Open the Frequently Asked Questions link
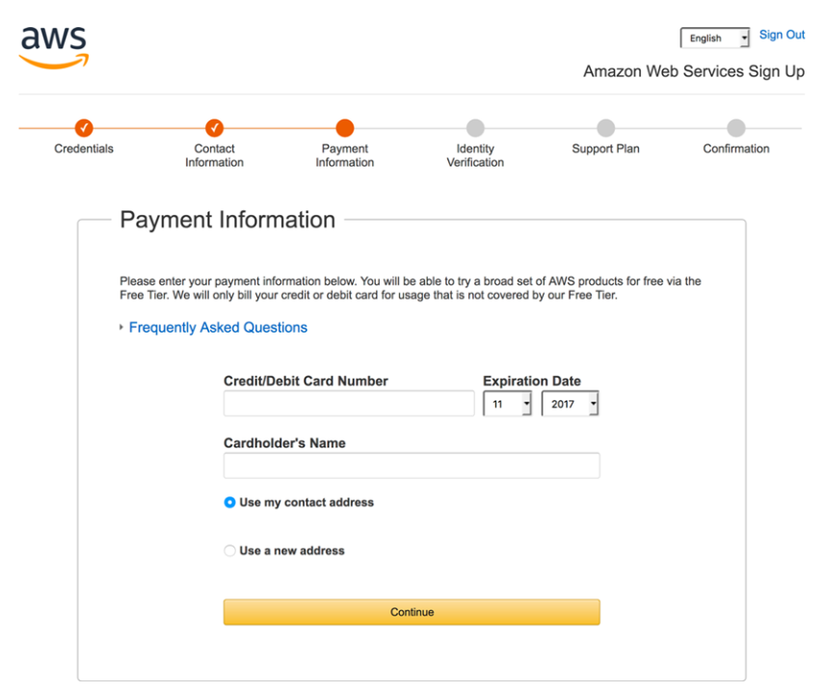 [218, 328]
